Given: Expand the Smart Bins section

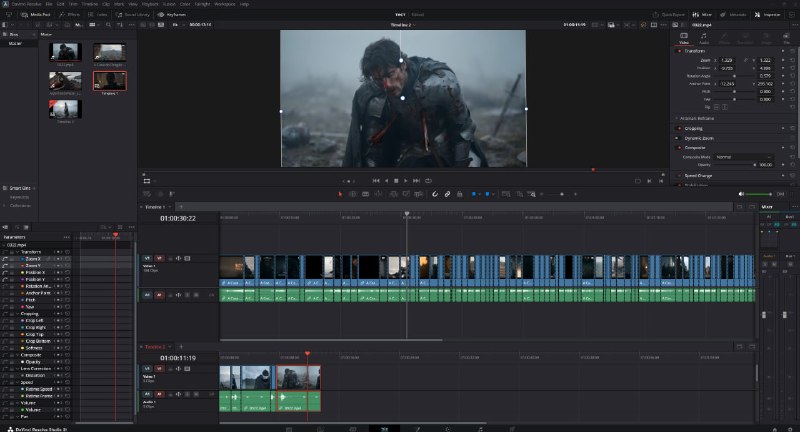Looking at the screenshot, I should click(19, 188).
